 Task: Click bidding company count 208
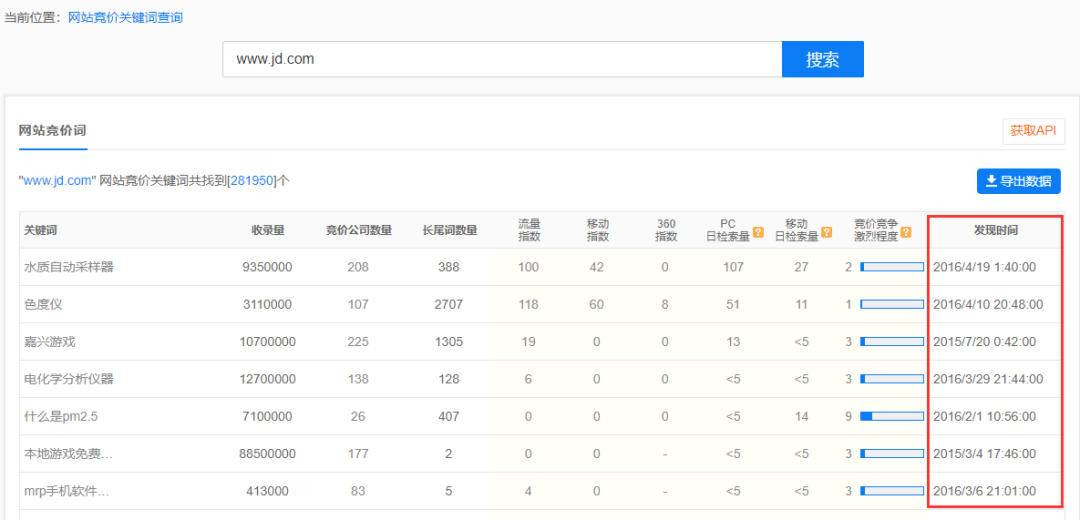[358, 267]
